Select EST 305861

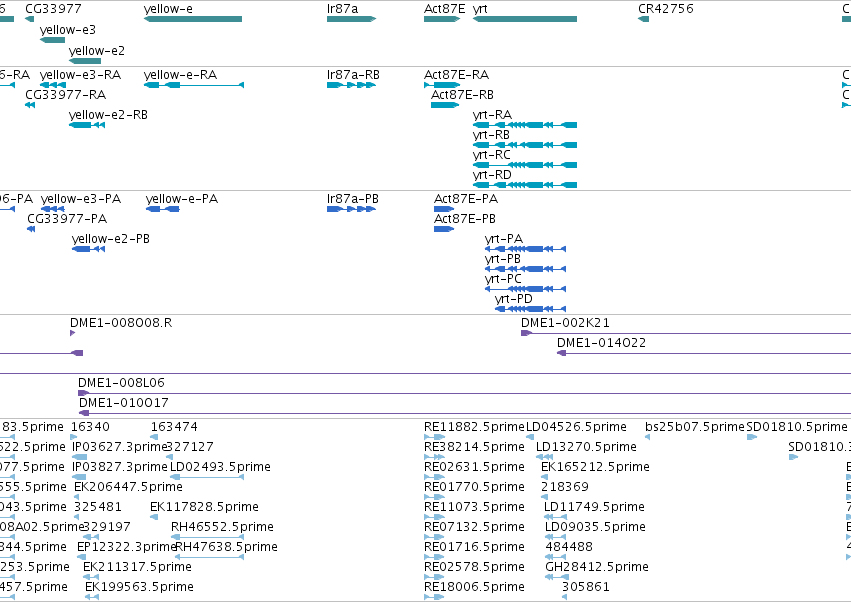pyautogui.click(x=564, y=597)
